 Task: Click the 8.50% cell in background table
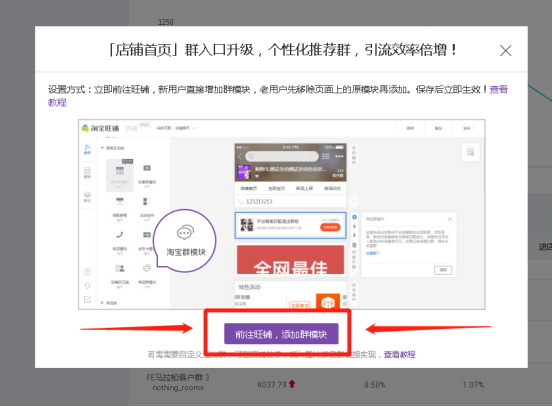point(375,384)
